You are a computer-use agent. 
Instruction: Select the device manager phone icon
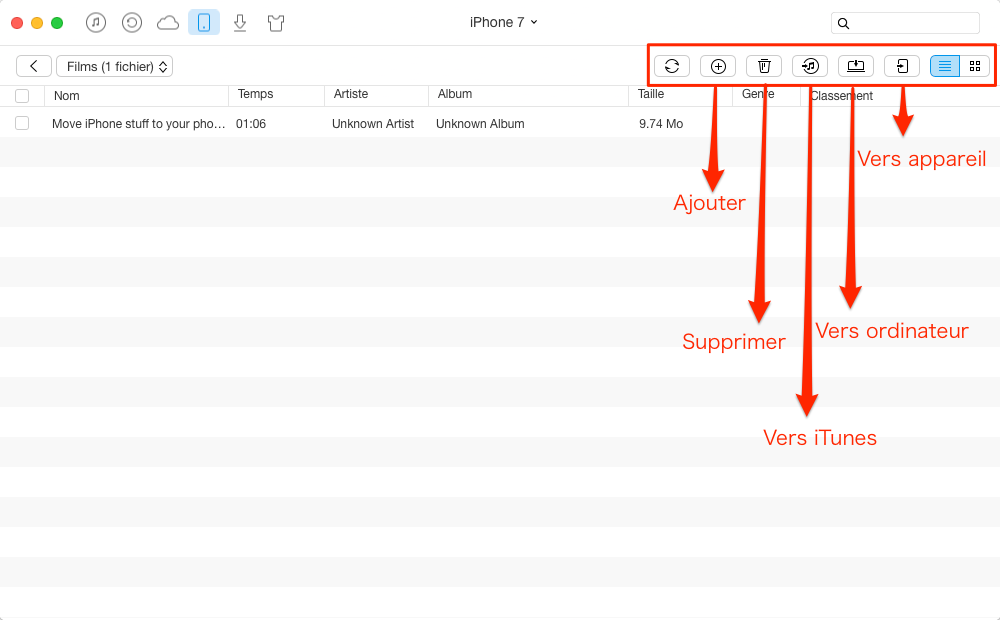point(204,23)
